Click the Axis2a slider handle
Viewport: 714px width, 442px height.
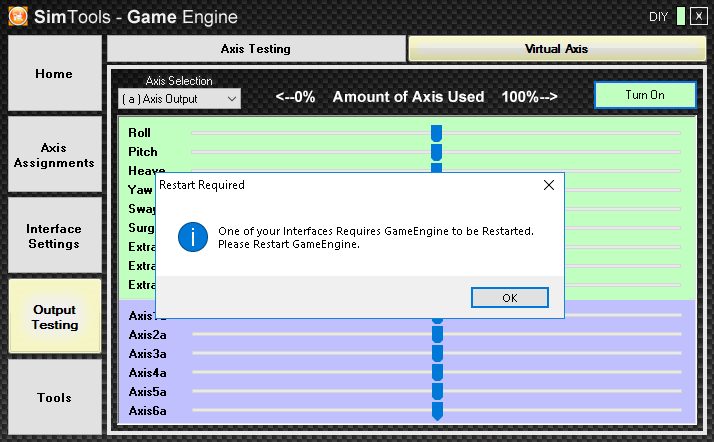[437, 335]
